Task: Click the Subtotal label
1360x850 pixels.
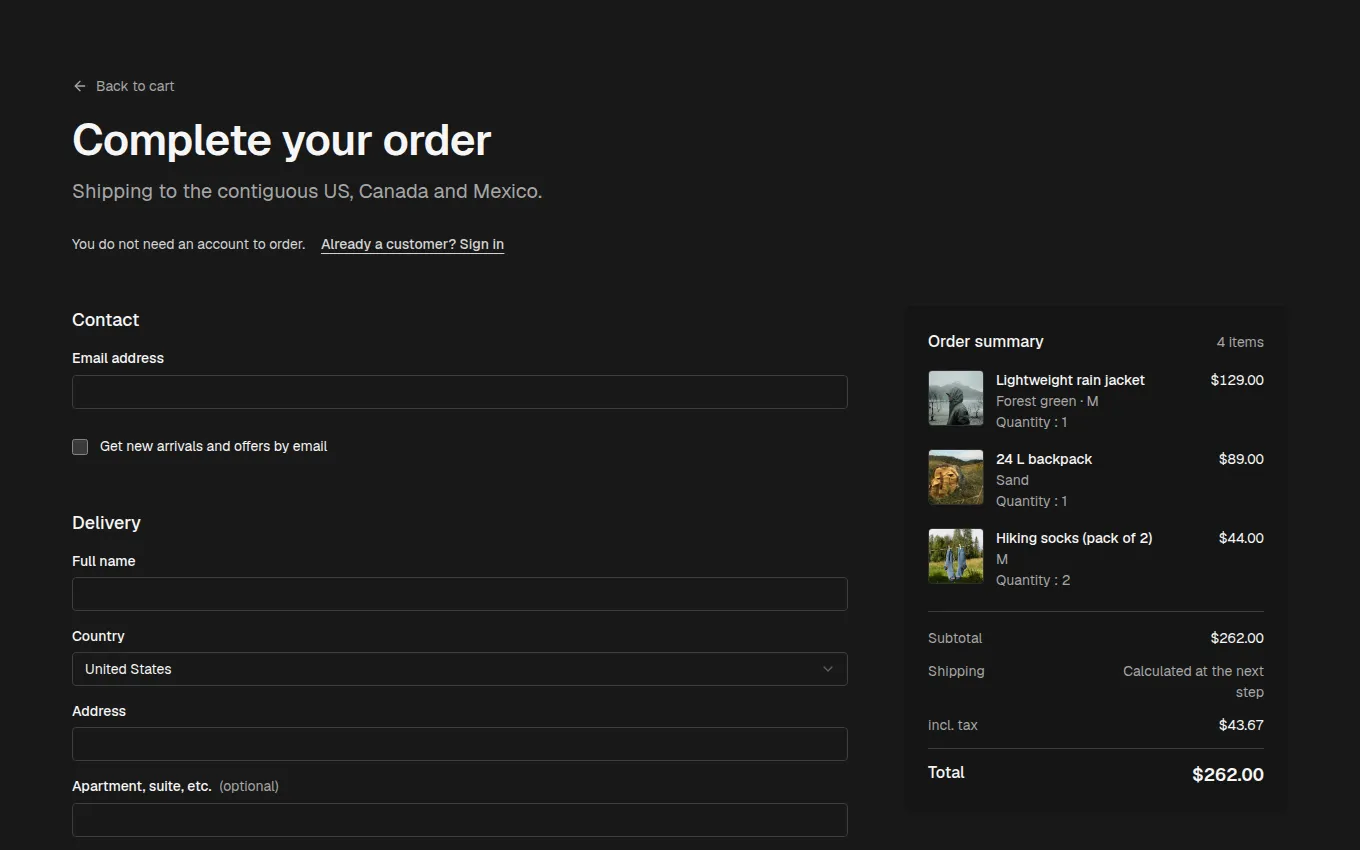Action: (x=955, y=638)
